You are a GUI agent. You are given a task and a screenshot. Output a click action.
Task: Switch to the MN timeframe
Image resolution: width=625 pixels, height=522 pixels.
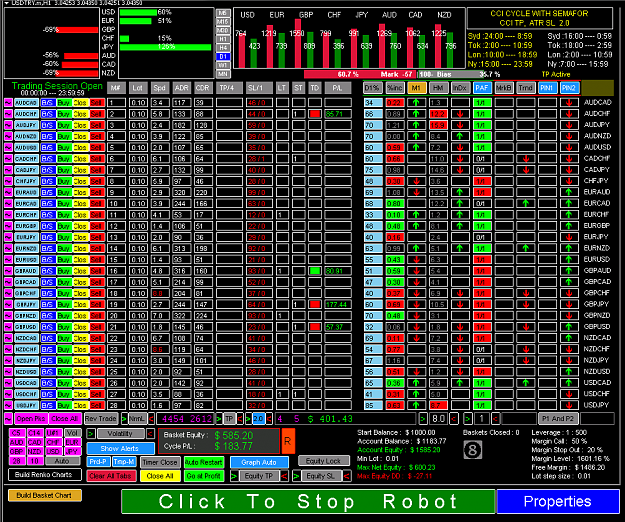tap(223, 74)
